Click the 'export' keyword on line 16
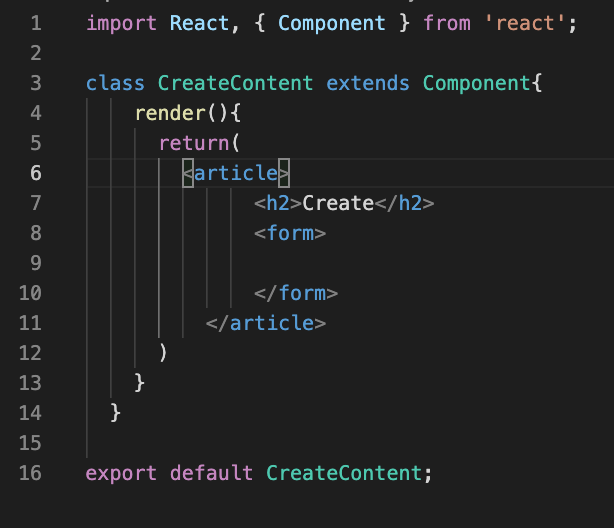Image resolution: width=614 pixels, height=528 pixels. click(121, 473)
